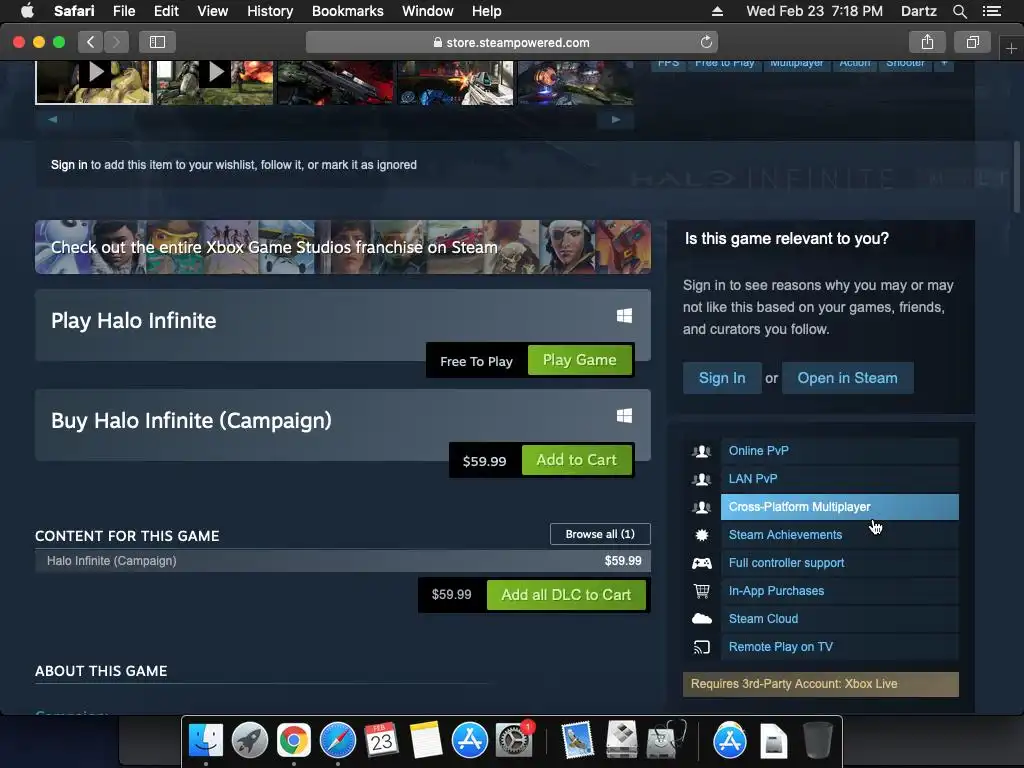The image size is (1024, 768).
Task: Click the Remote Play cast icon
Action: click(701, 647)
